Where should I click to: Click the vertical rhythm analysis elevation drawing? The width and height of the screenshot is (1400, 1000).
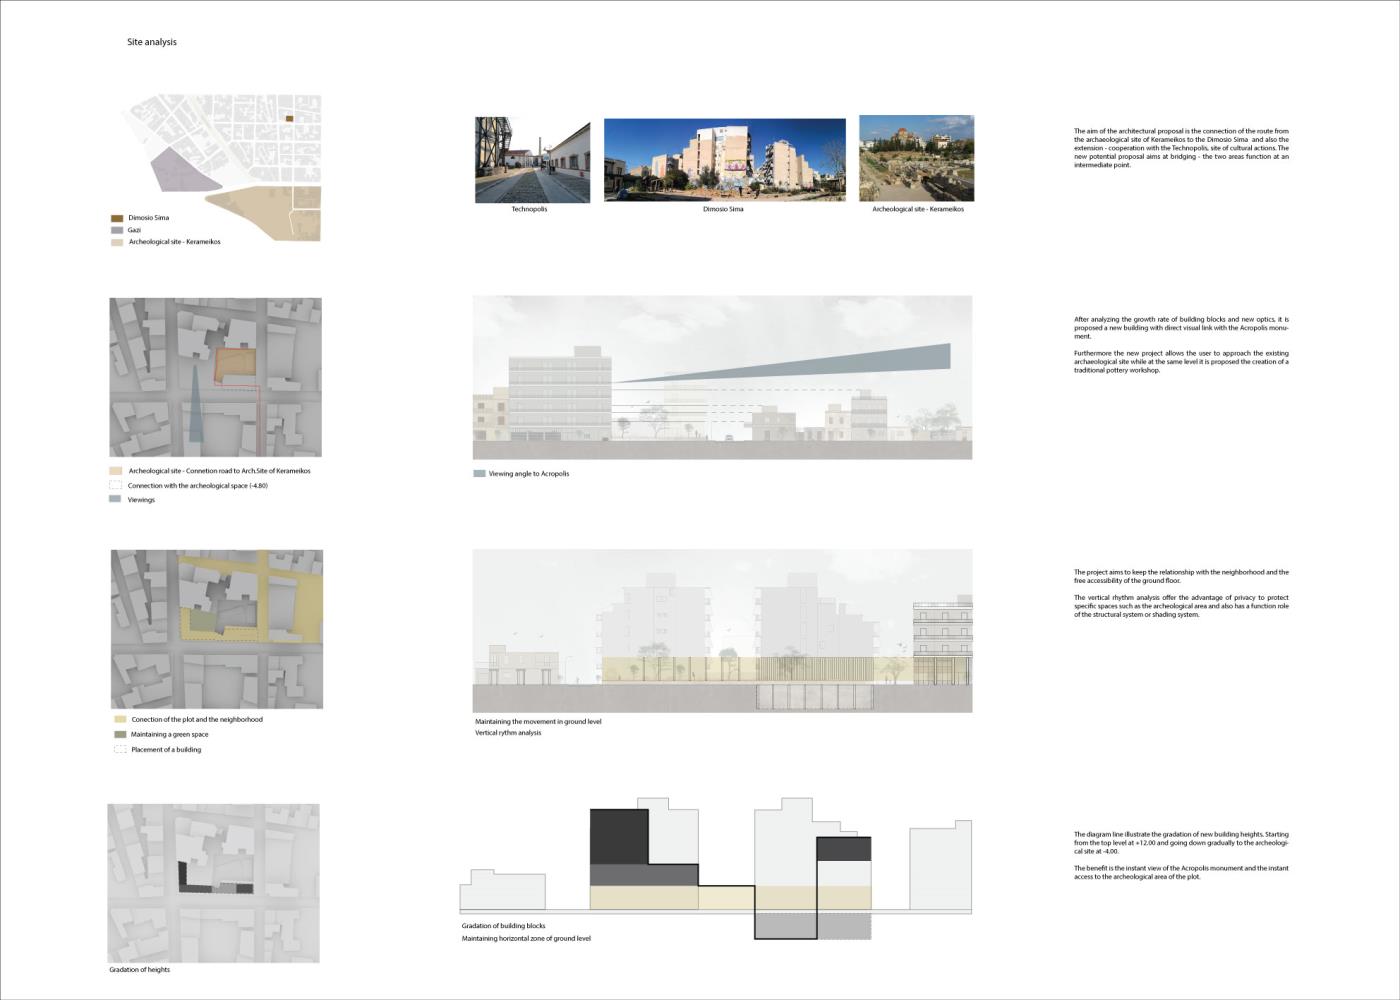[x=722, y=631]
